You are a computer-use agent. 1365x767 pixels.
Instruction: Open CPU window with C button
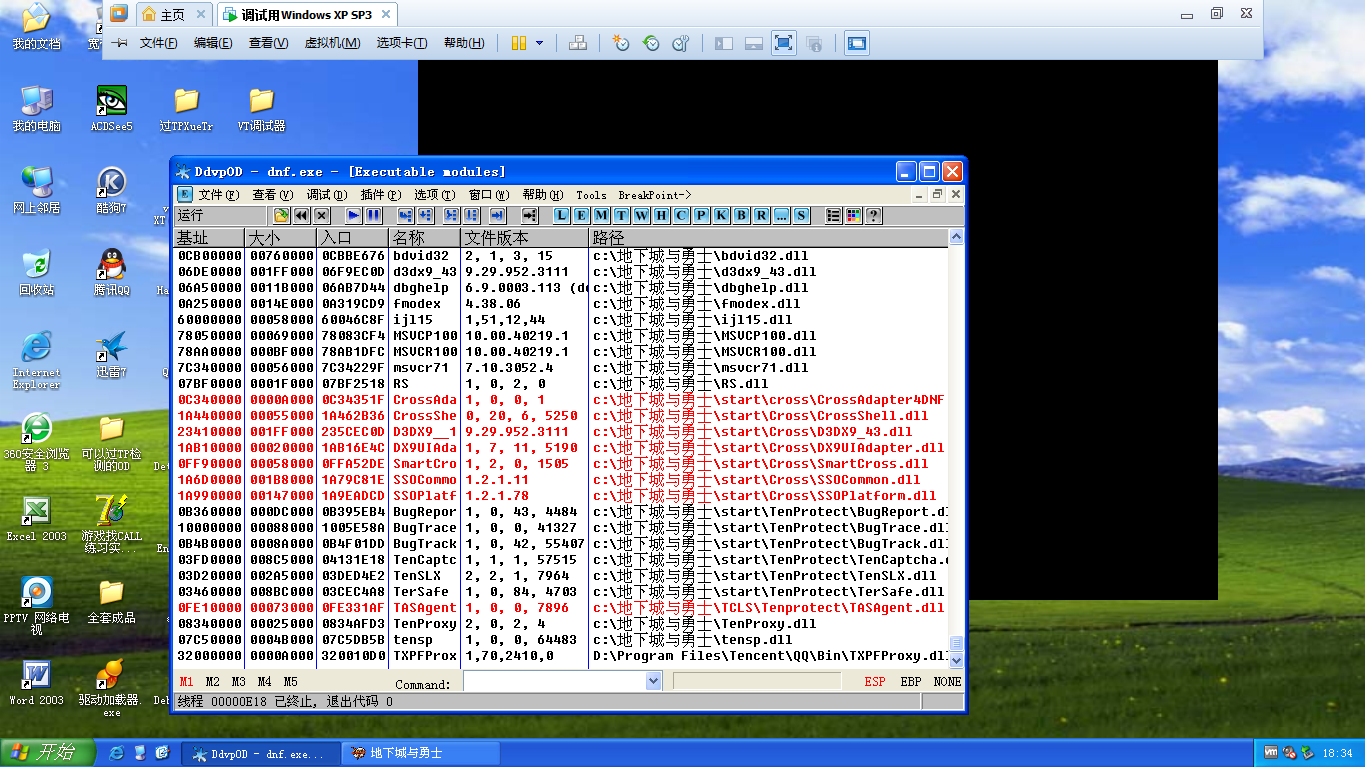(x=681, y=215)
